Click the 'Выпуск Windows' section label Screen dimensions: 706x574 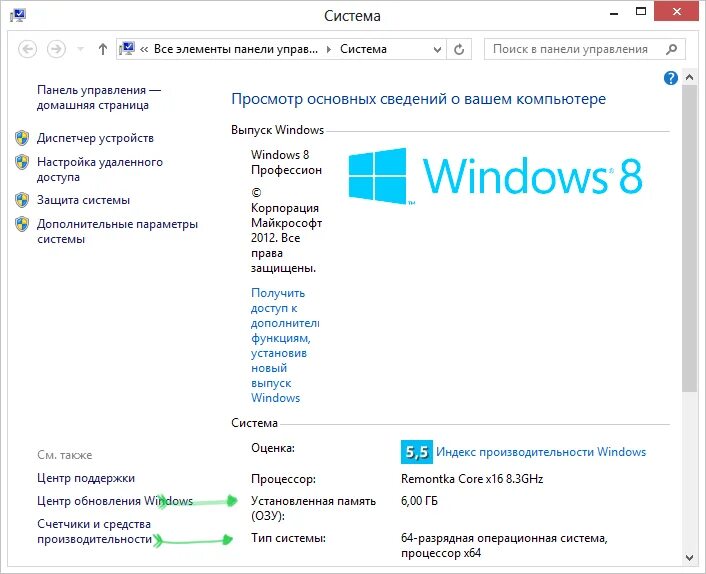click(x=277, y=130)
